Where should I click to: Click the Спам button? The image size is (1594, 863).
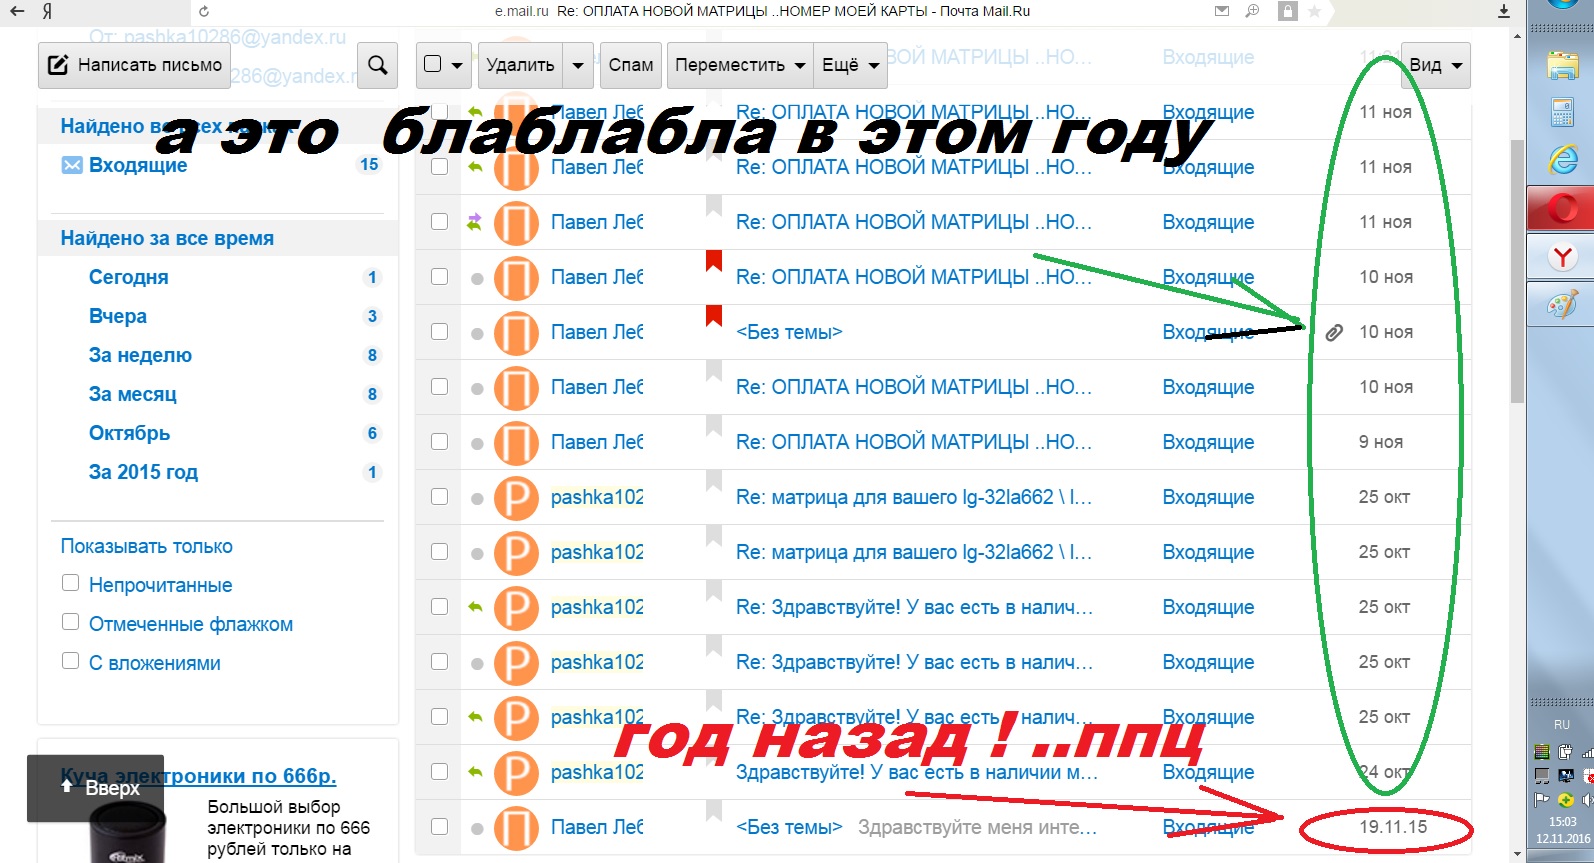[x=630, y=65]
